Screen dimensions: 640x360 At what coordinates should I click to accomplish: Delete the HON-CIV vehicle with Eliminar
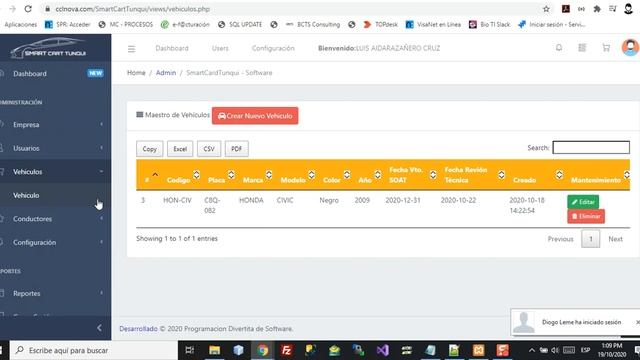coord(586,216)
